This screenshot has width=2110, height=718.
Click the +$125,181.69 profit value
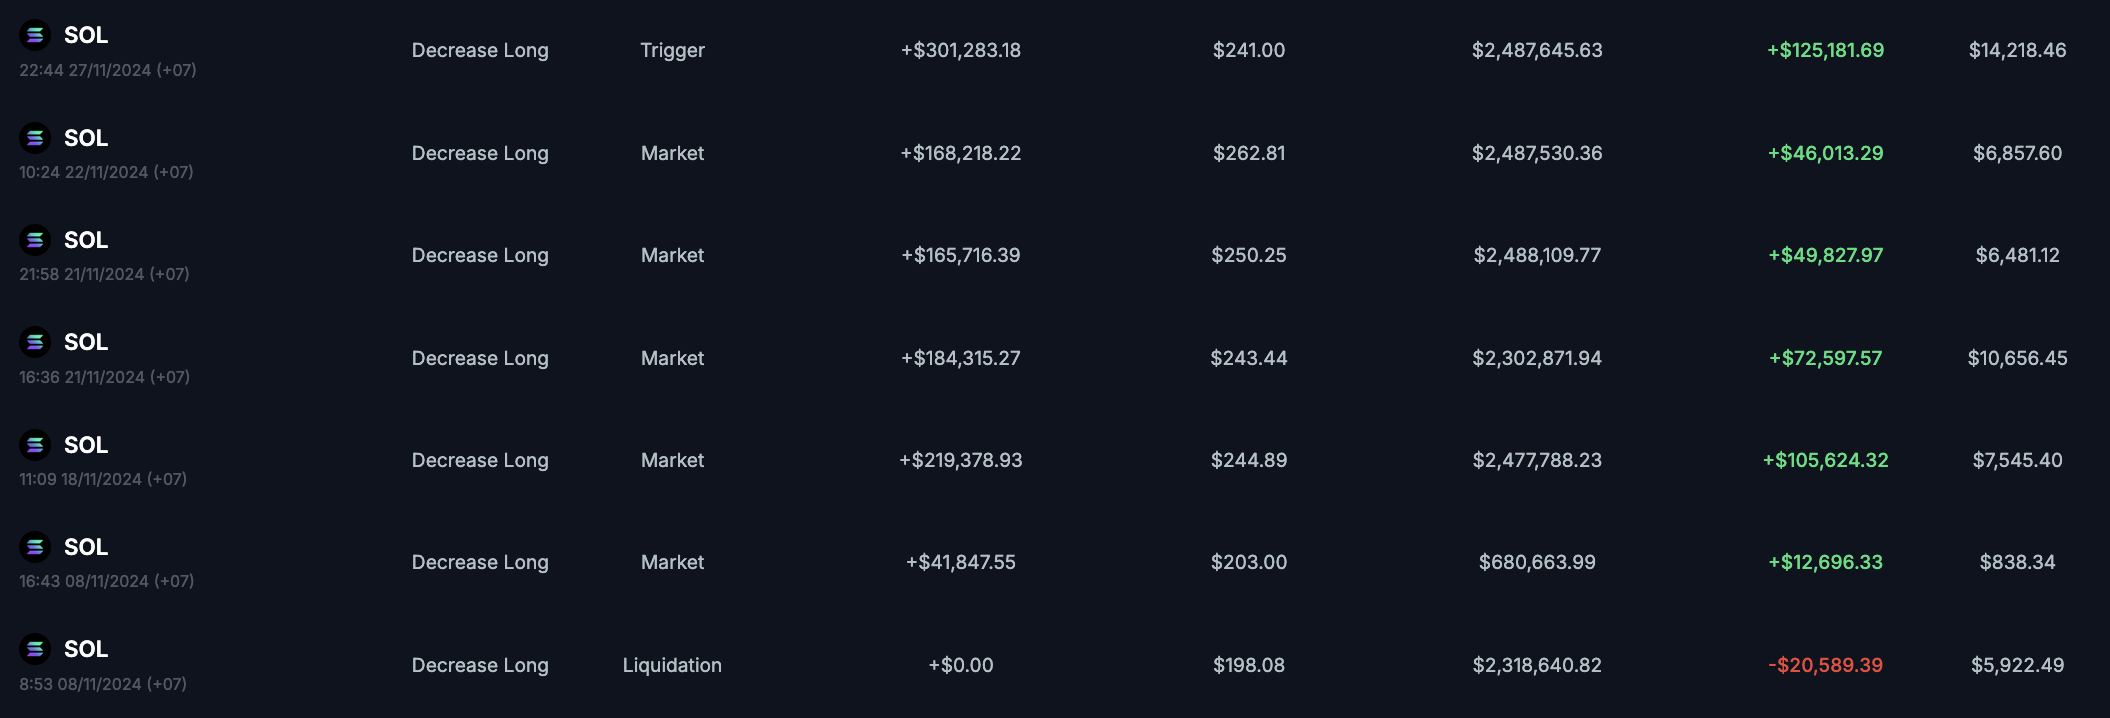1825,50
